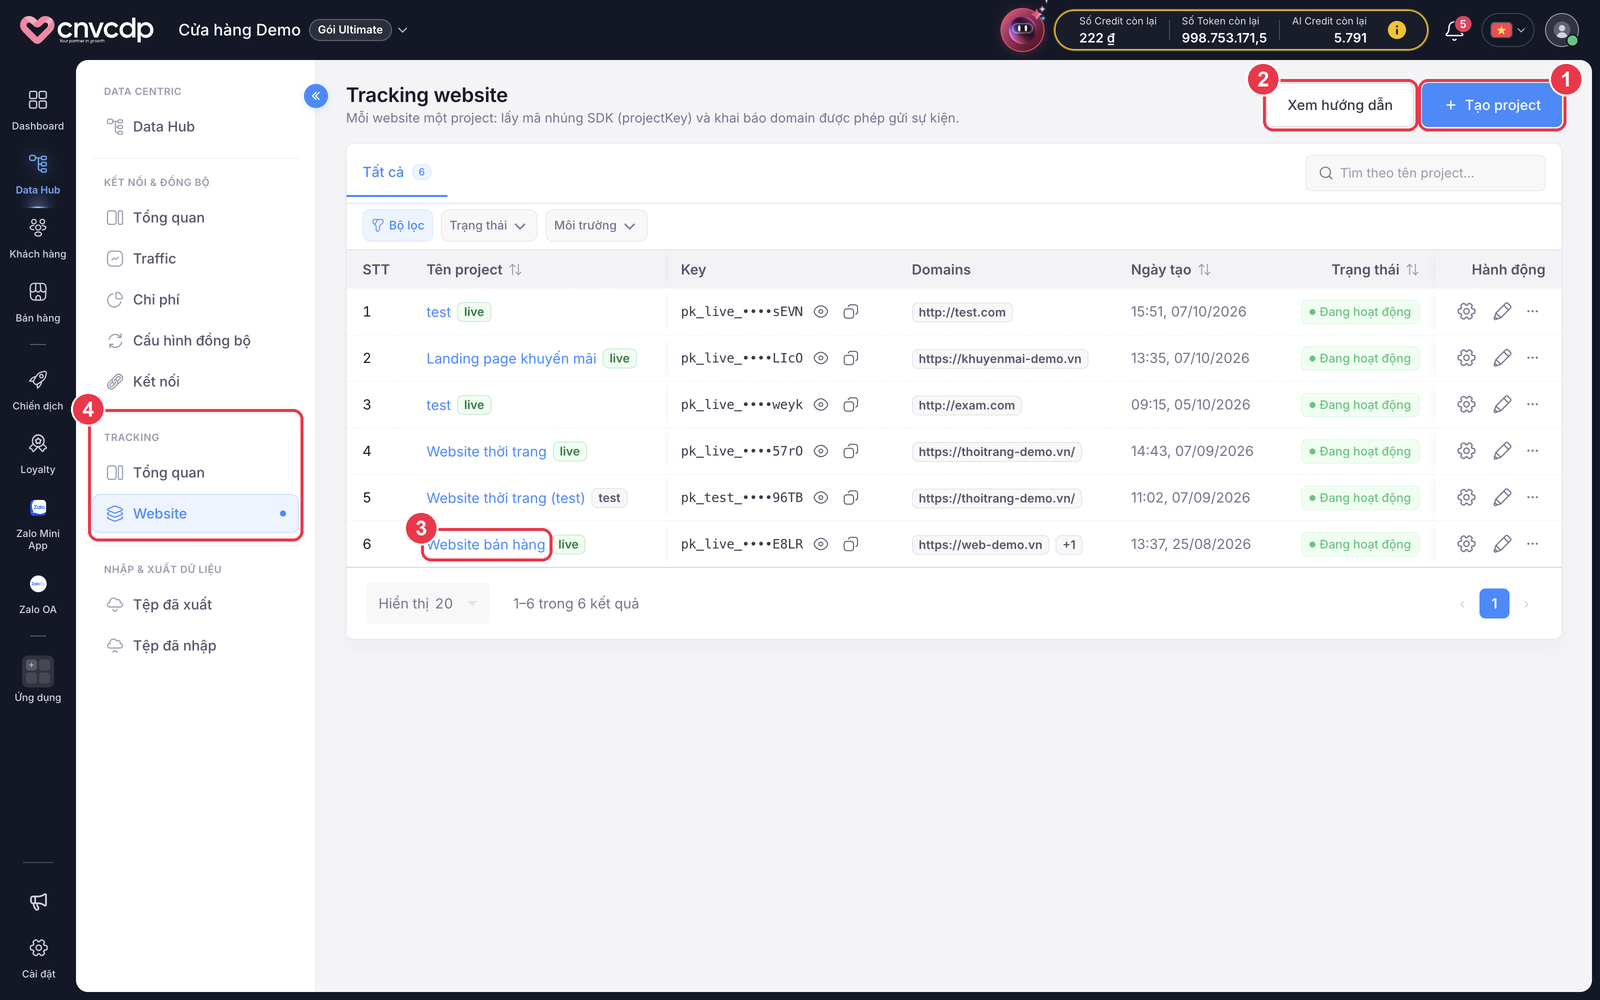Screen dimensions: 1600x1000
Task: Change Hiển thị 20 page size
Action: click(x=428, y=604)
